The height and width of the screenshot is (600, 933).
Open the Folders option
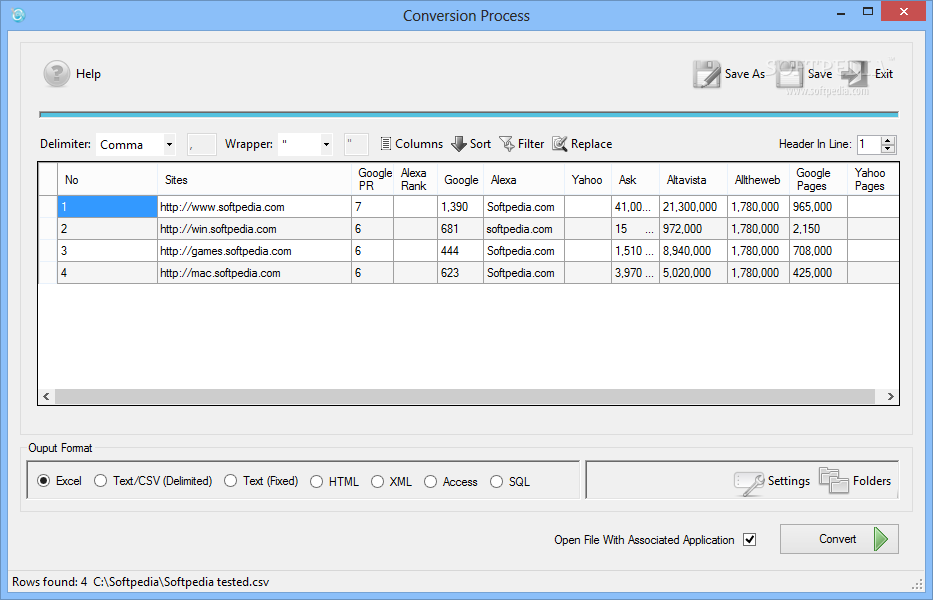(855, 481)
